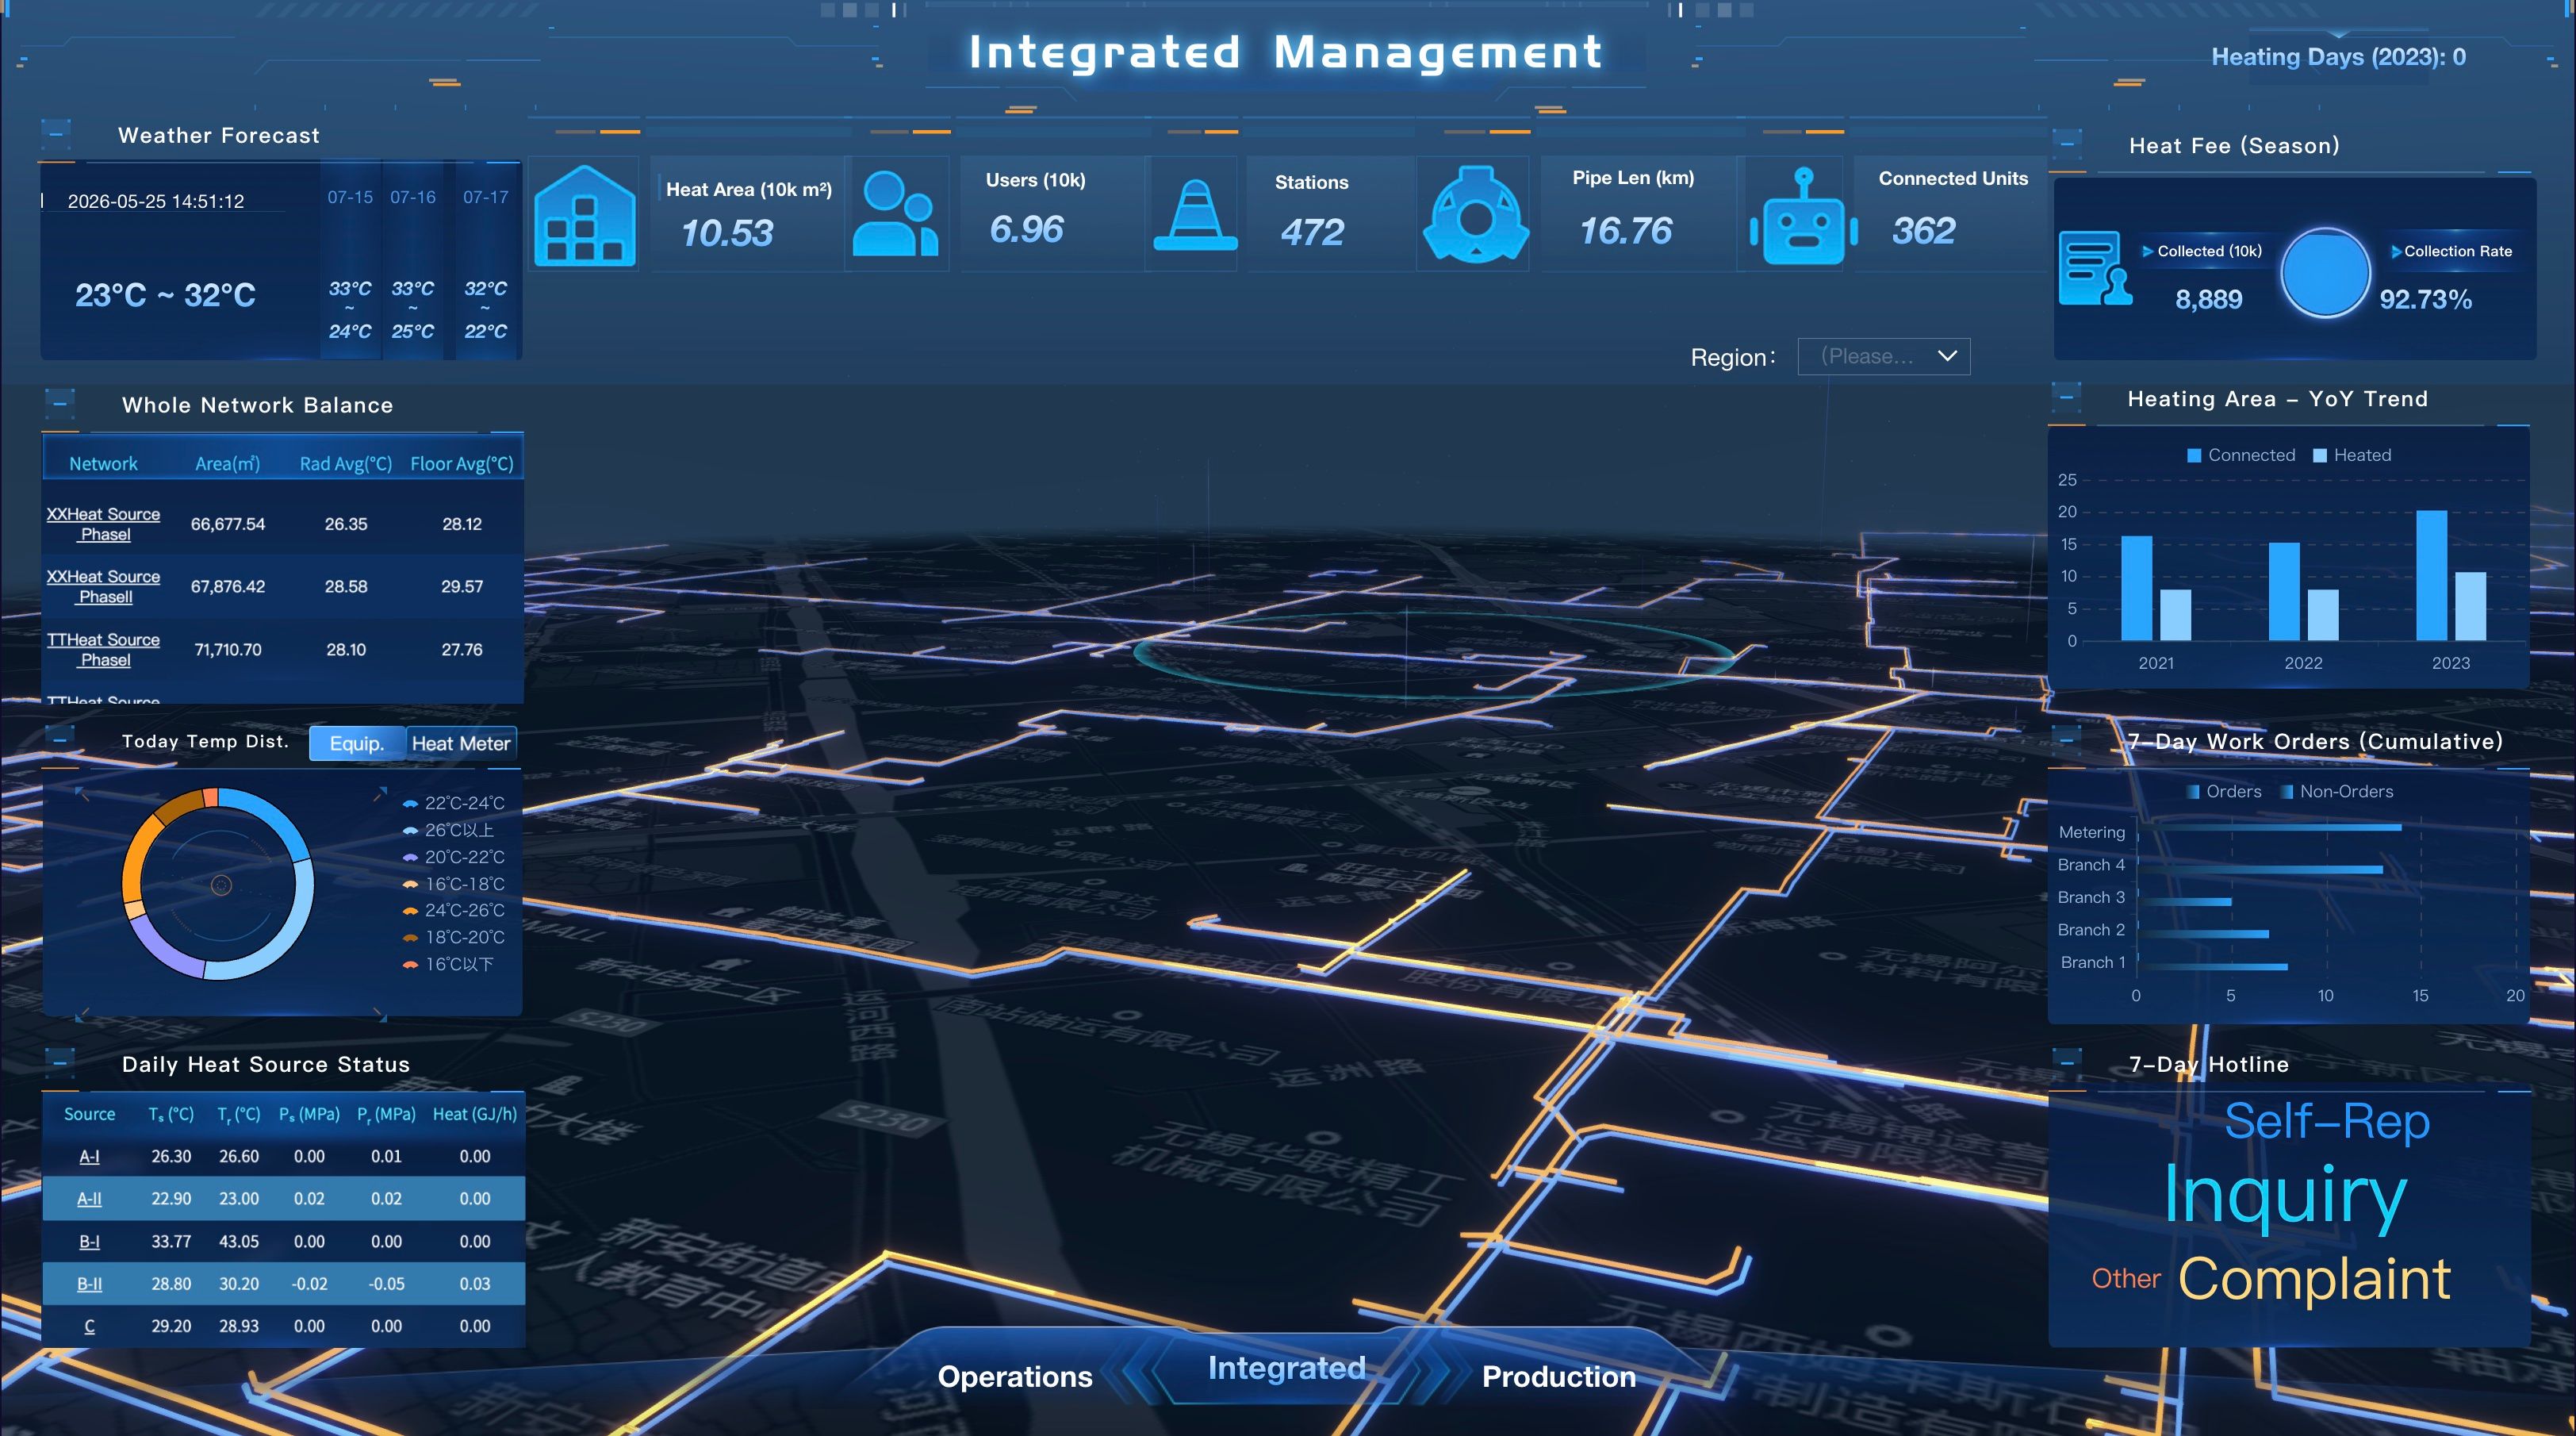Collapse the 7-Day Hotline panel
This screenshot has height=1436, width=2576.
[2066, 1062]
